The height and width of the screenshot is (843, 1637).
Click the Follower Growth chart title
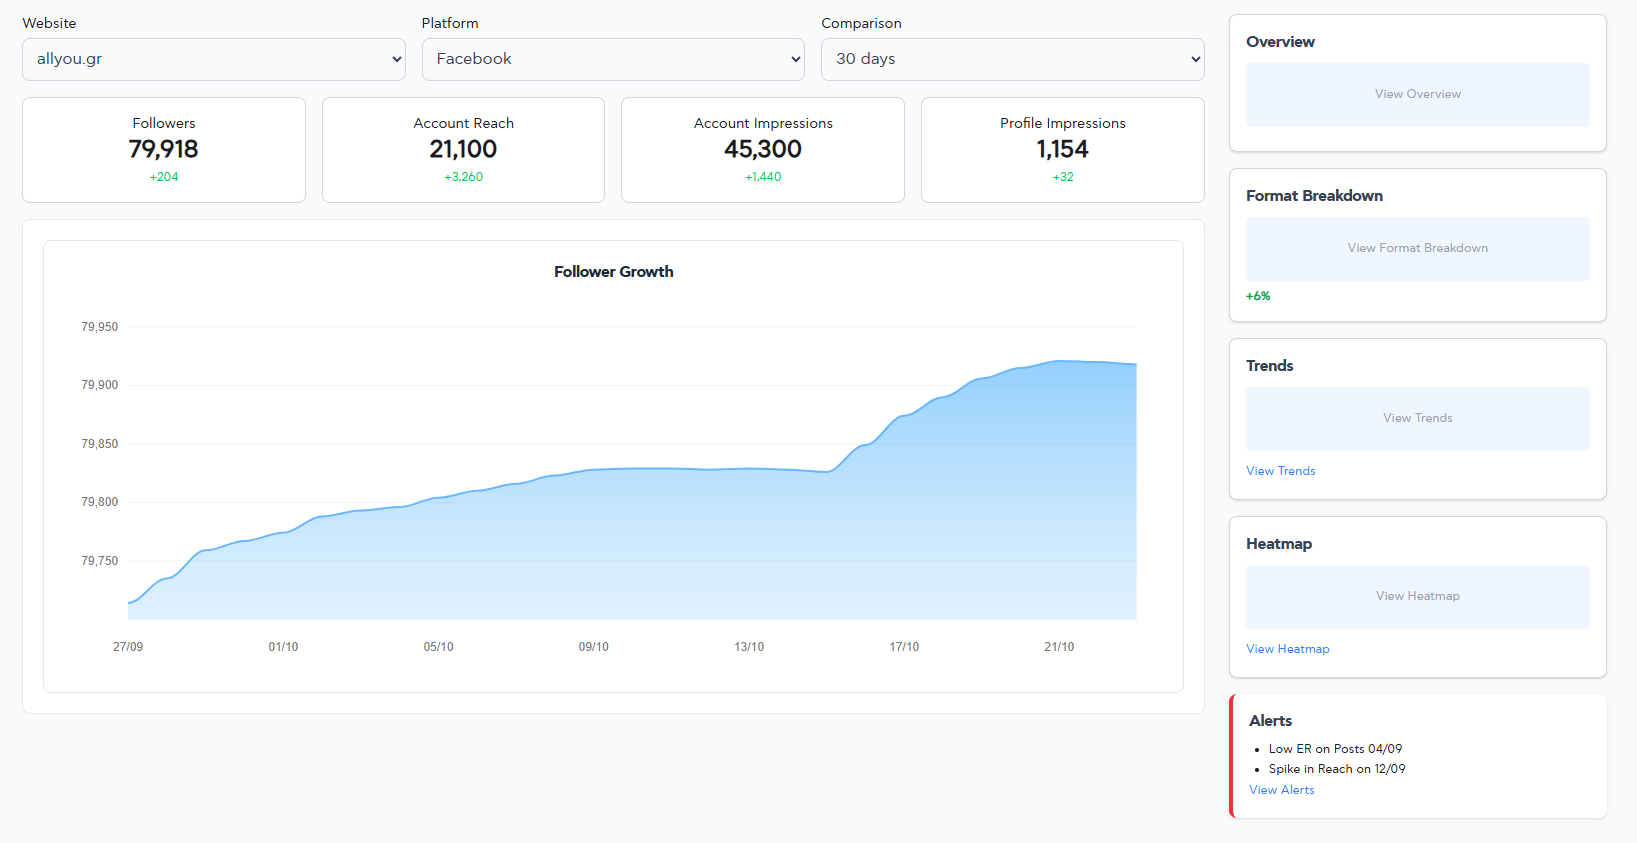coord(613,272)
